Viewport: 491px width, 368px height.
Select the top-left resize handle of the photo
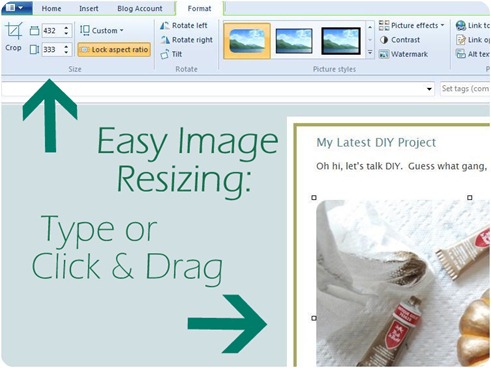pyautogui.click(x=314, y=198)
